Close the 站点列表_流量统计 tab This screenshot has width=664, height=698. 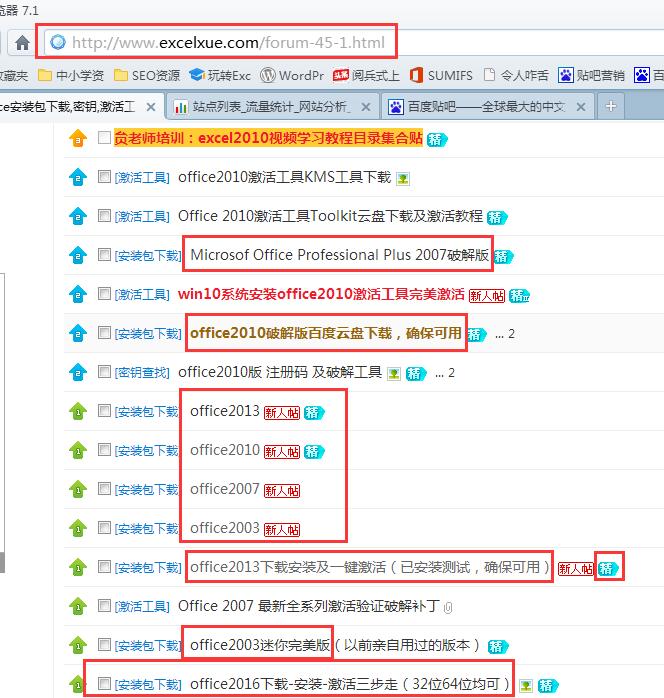tap(366, 107)
